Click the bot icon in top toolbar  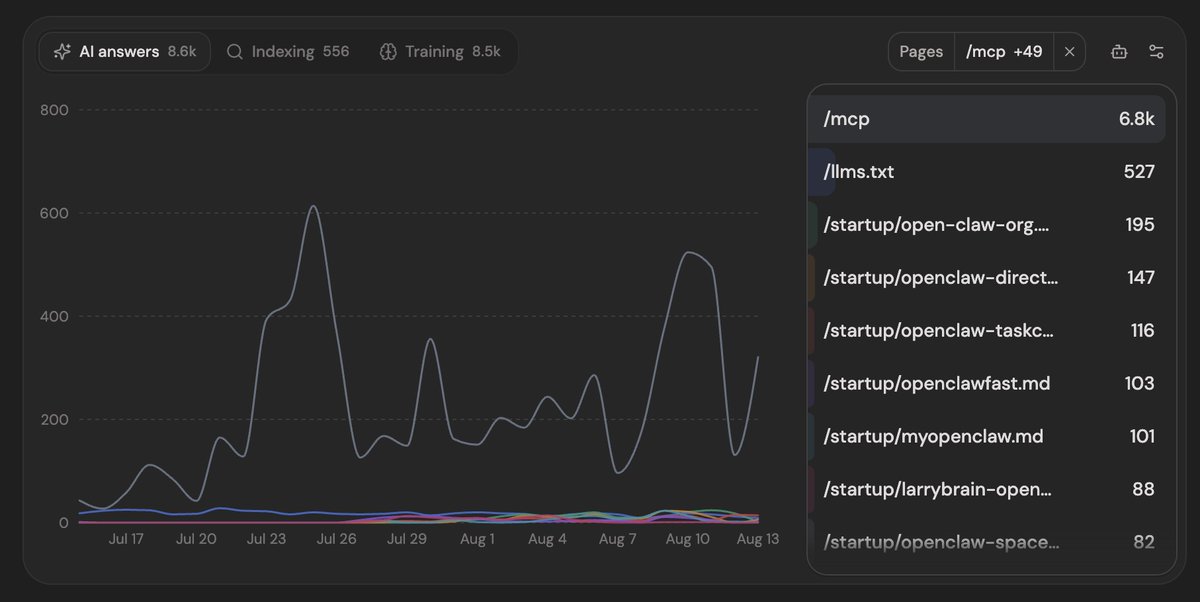pyautogui.click(x=1119, y=52)
